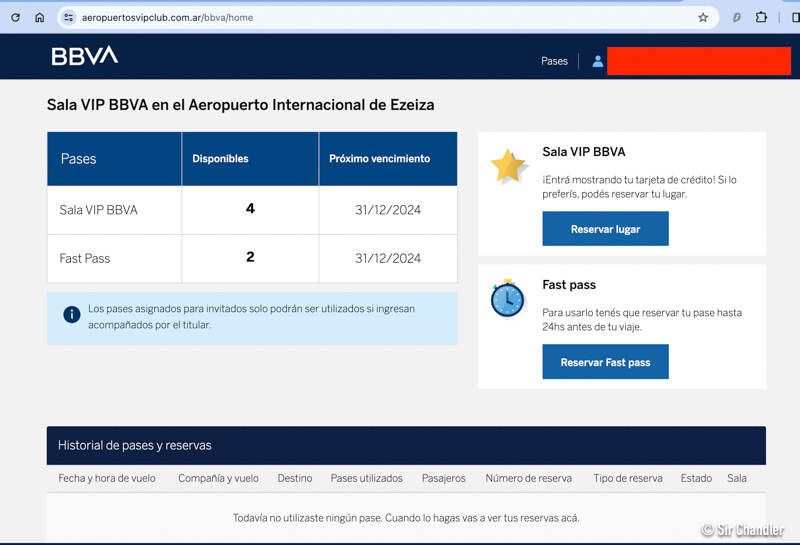Open the browser extensions puzzle icon
Viewport: 800px width, 545px height.
coord(761,17)
